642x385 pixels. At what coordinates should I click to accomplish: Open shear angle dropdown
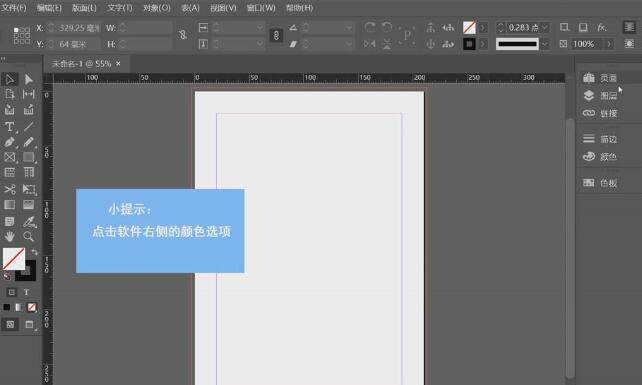[349, 44]
